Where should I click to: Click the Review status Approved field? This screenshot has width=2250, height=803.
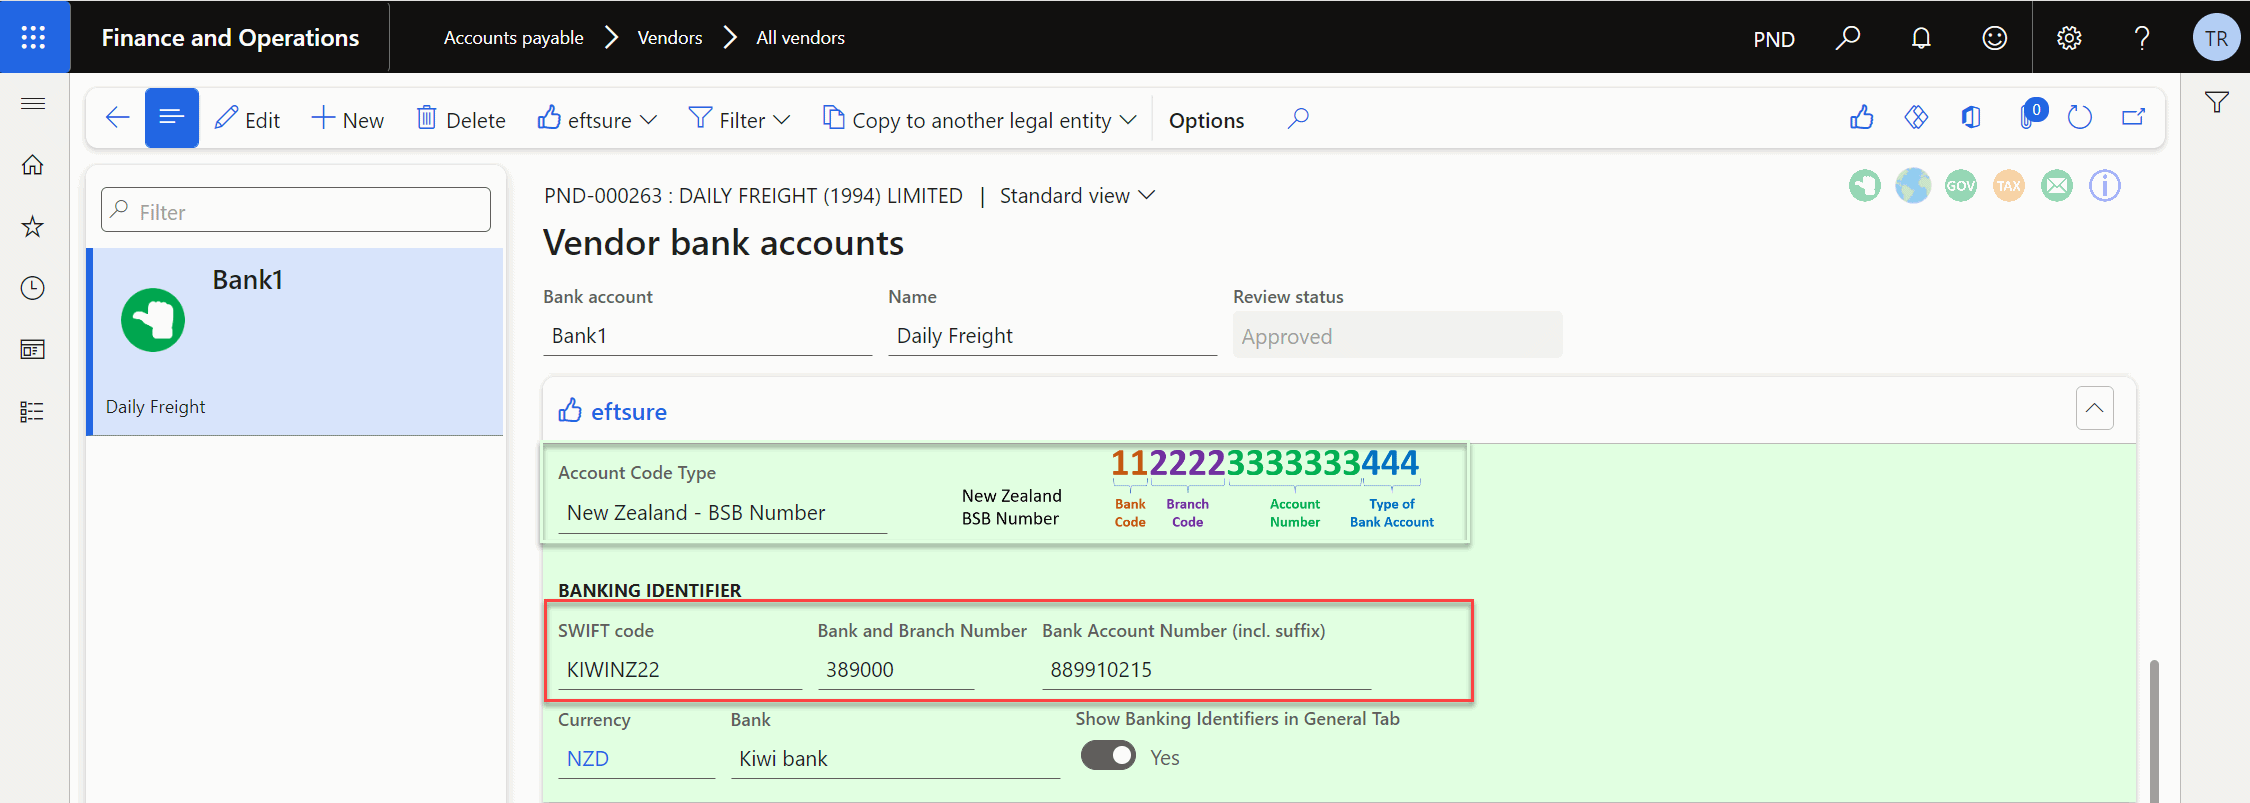tap(1398, 336)
